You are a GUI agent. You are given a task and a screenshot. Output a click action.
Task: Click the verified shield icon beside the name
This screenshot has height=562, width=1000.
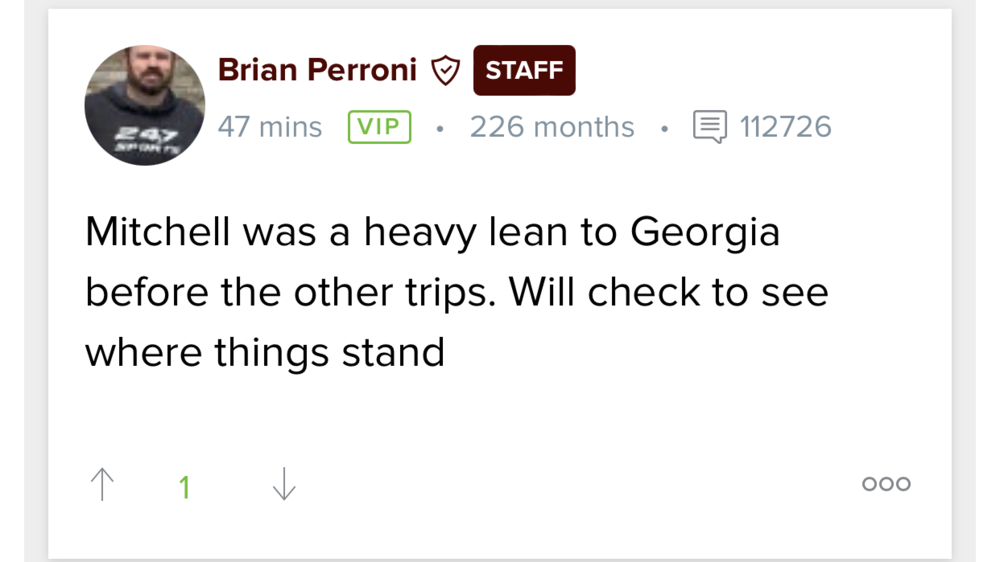point(445,71)
